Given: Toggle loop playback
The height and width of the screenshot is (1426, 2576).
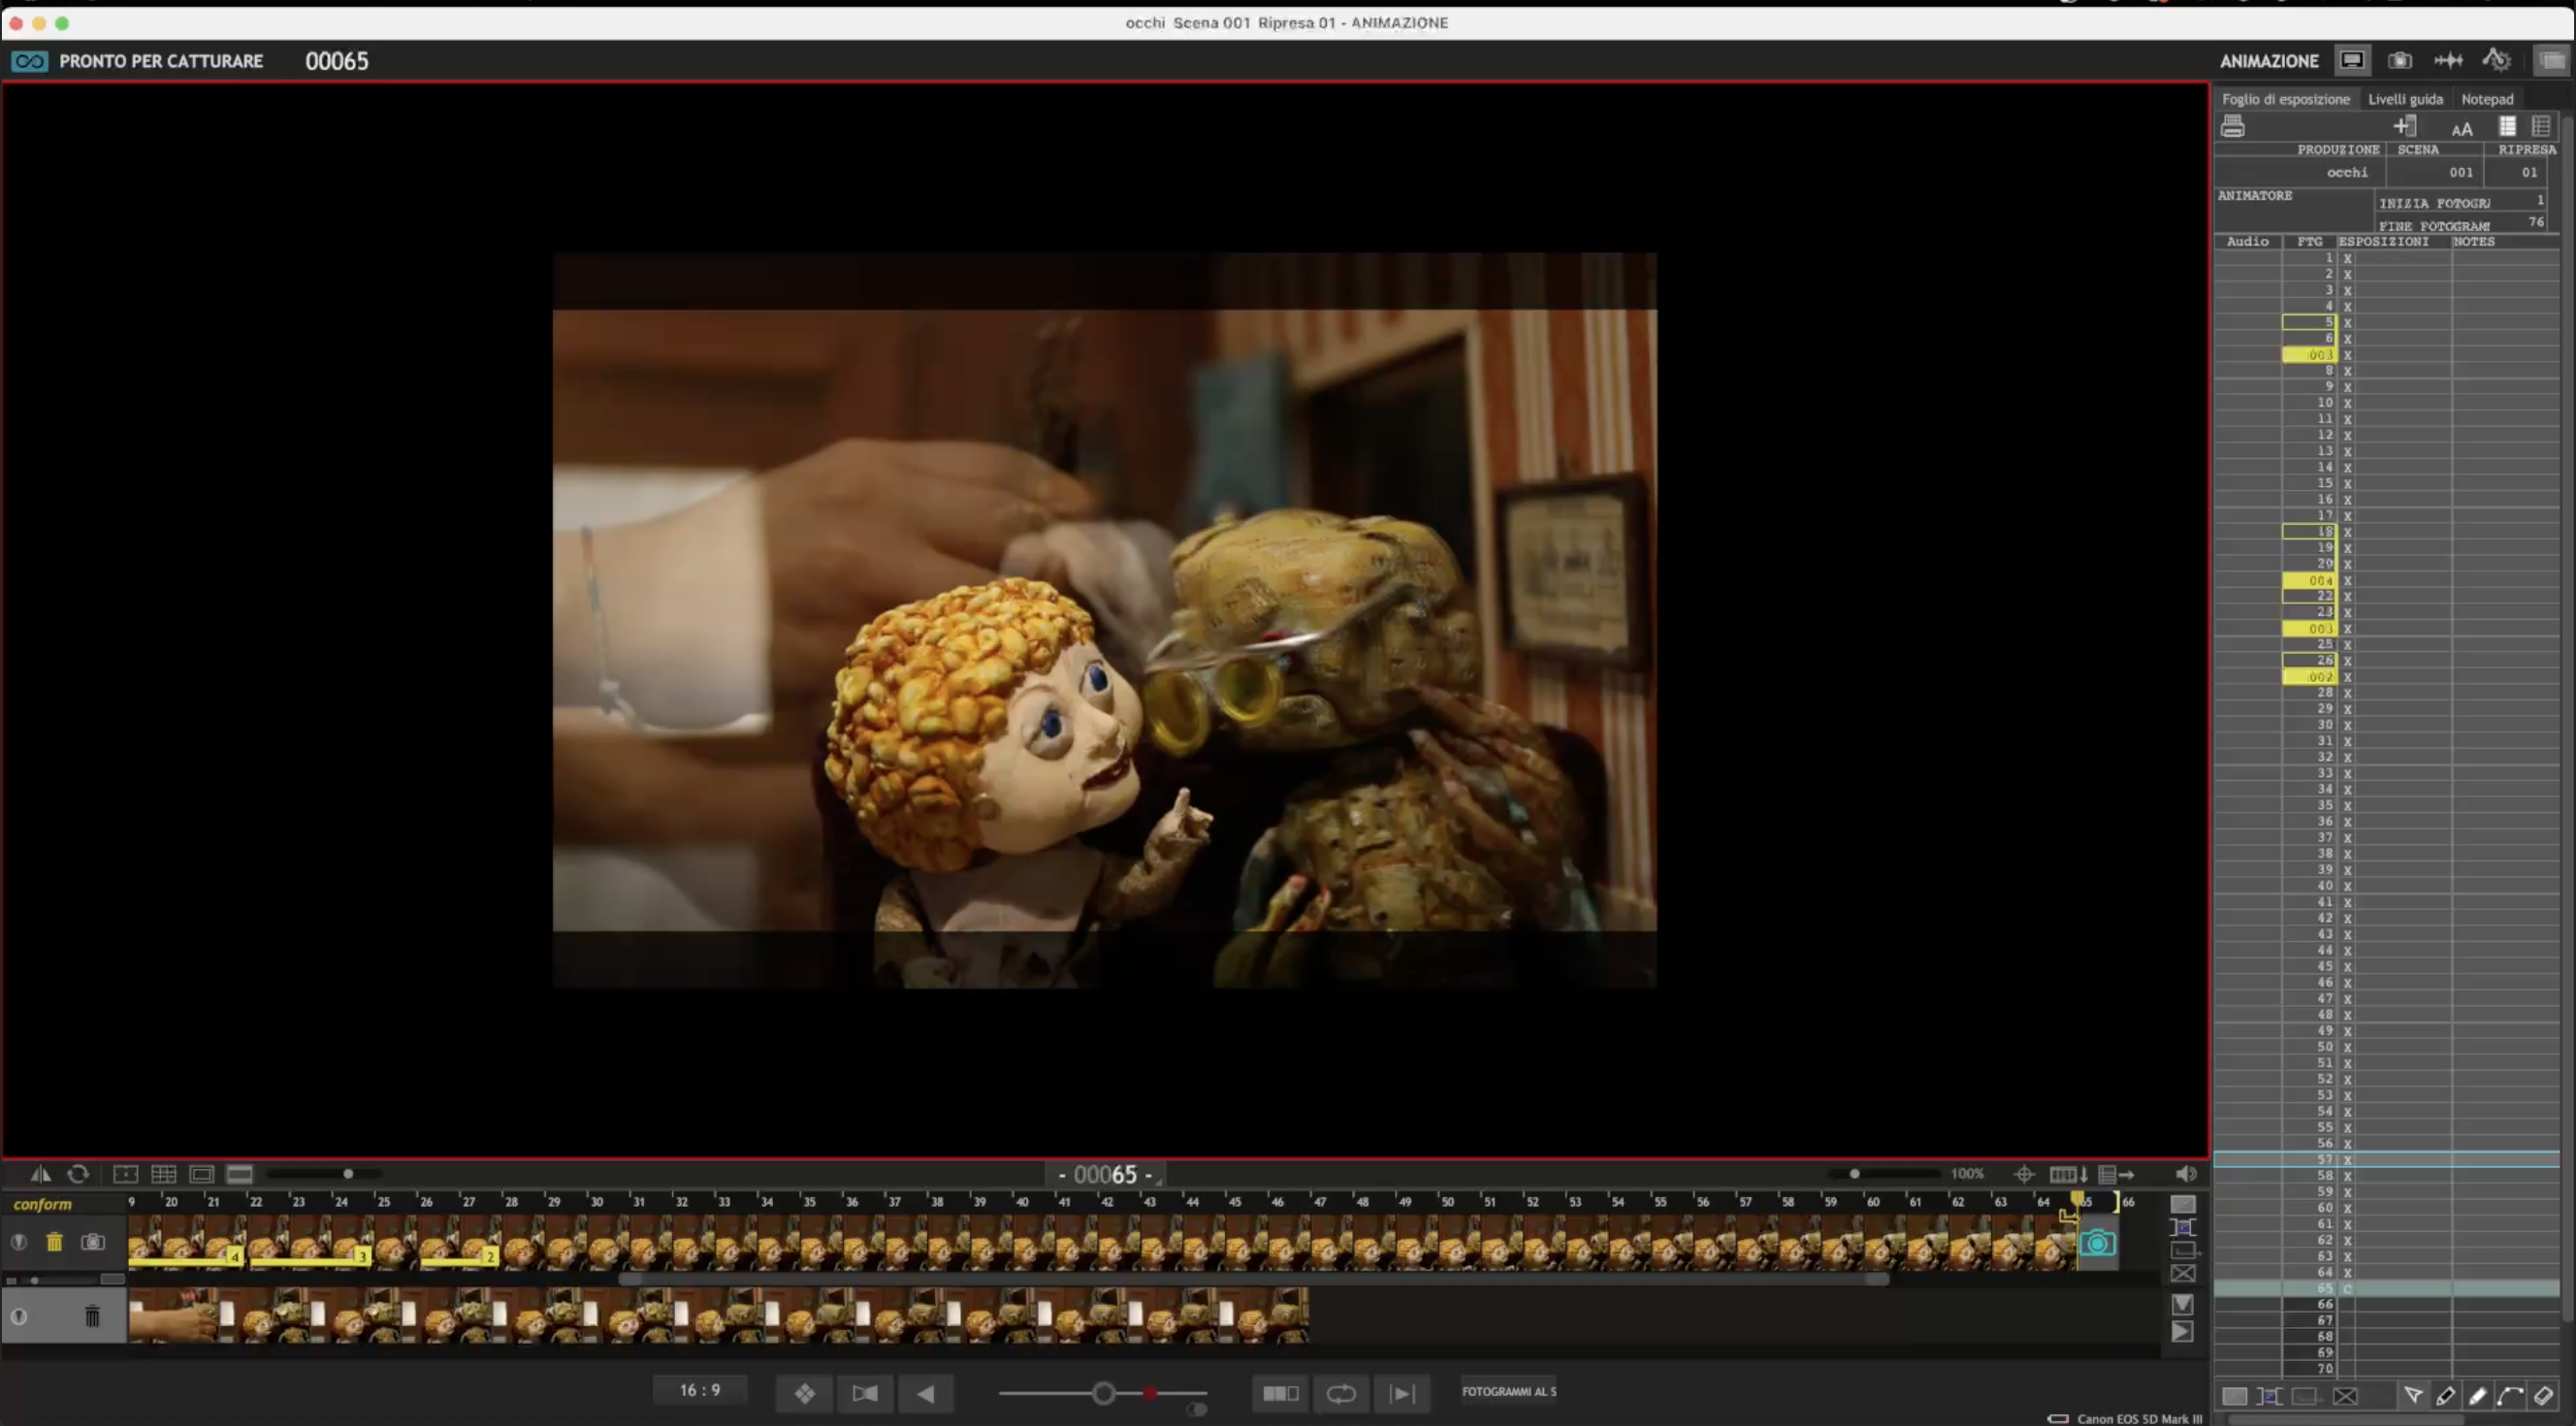Looking at the screenshot, I should (x=1341, y=1392).
